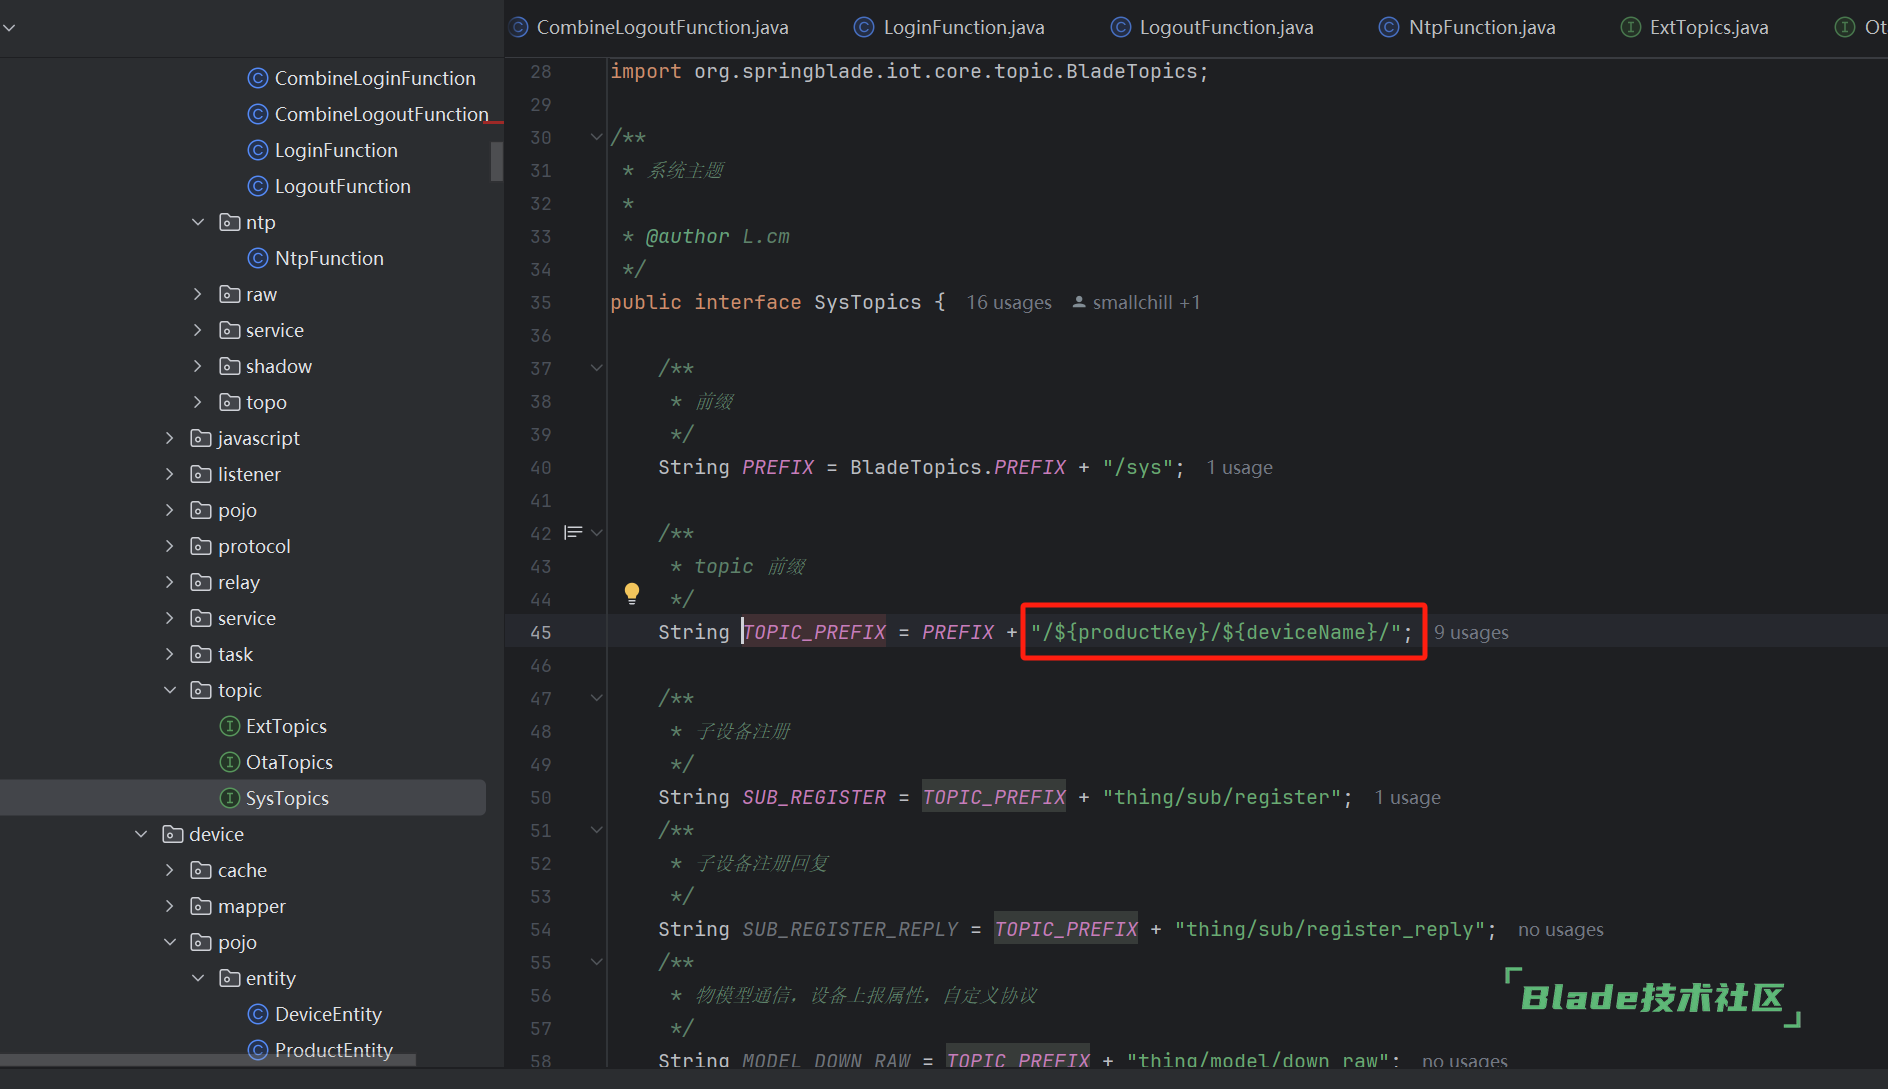The height and width of the screenshot is (1089, 1888).
Task: Expand the relay folder
Action: click(x=170, y=582)
